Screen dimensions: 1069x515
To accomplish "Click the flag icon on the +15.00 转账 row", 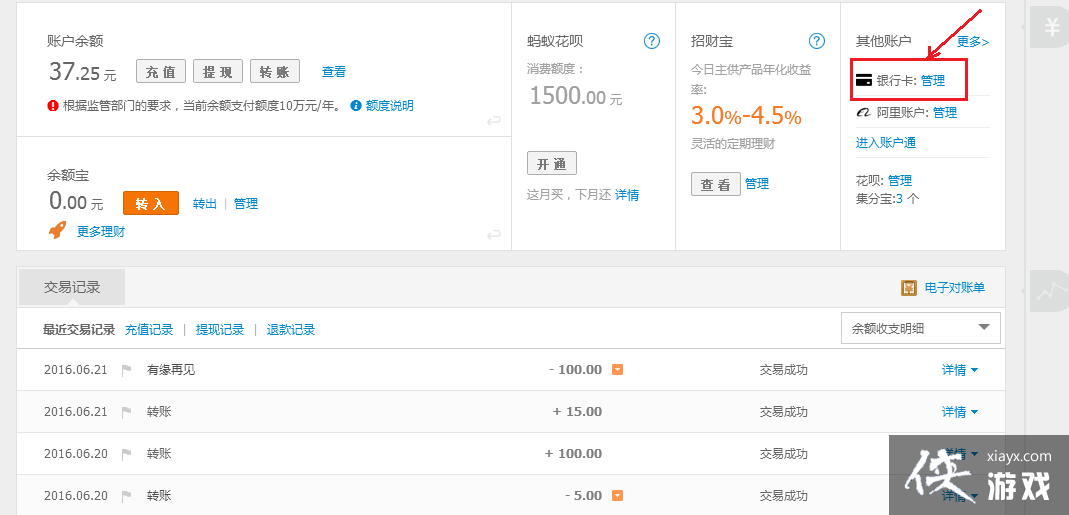I will coord(127,412).
